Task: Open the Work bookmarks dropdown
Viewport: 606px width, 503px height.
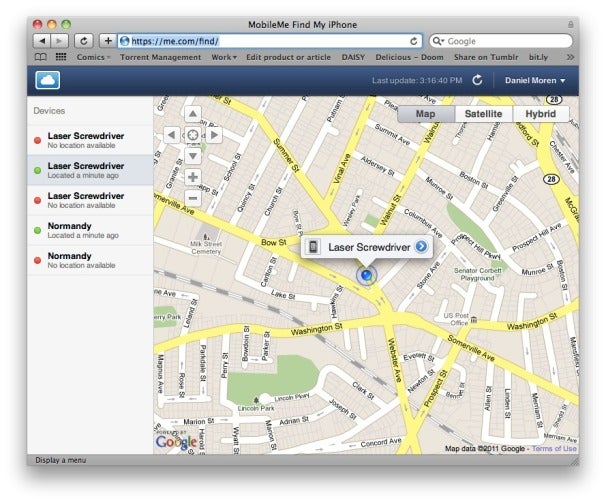Action: pos(224,57)
